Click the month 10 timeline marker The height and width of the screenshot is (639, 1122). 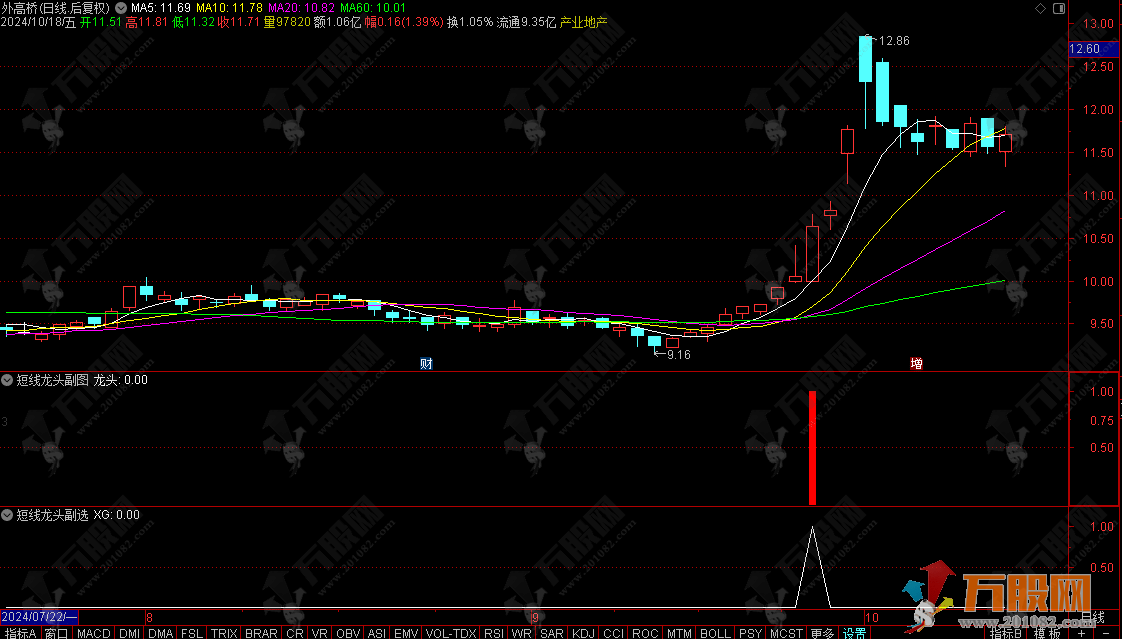click(871, 618)
